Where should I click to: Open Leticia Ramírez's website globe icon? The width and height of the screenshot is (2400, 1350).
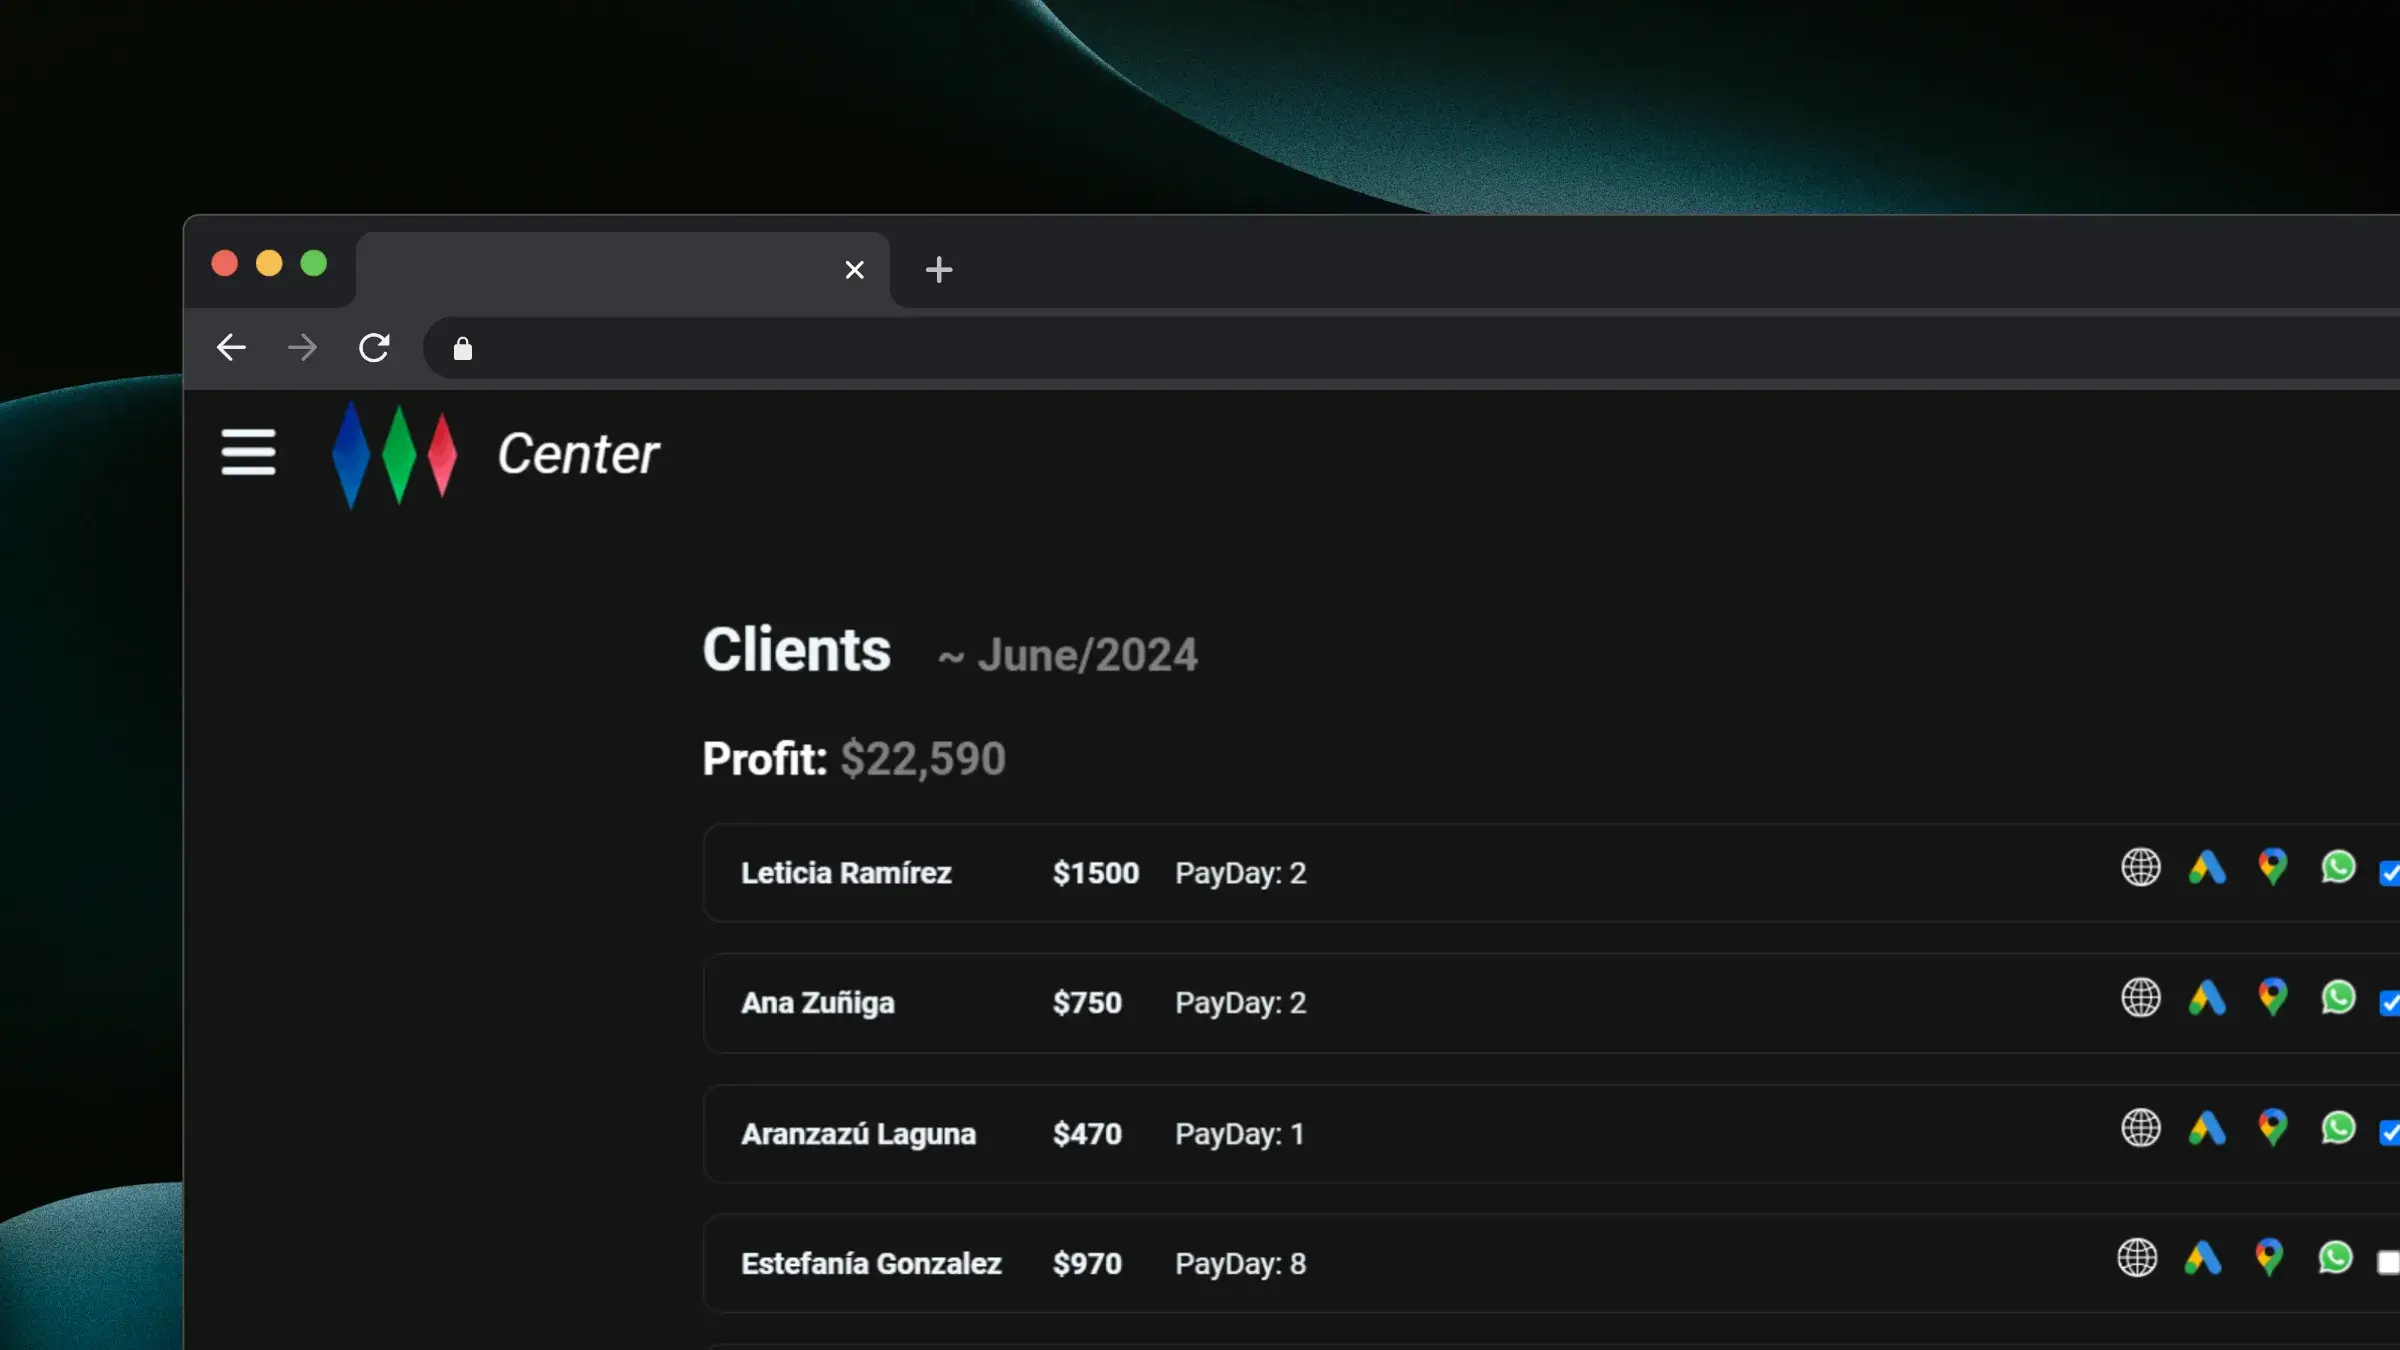(2140, 867)
